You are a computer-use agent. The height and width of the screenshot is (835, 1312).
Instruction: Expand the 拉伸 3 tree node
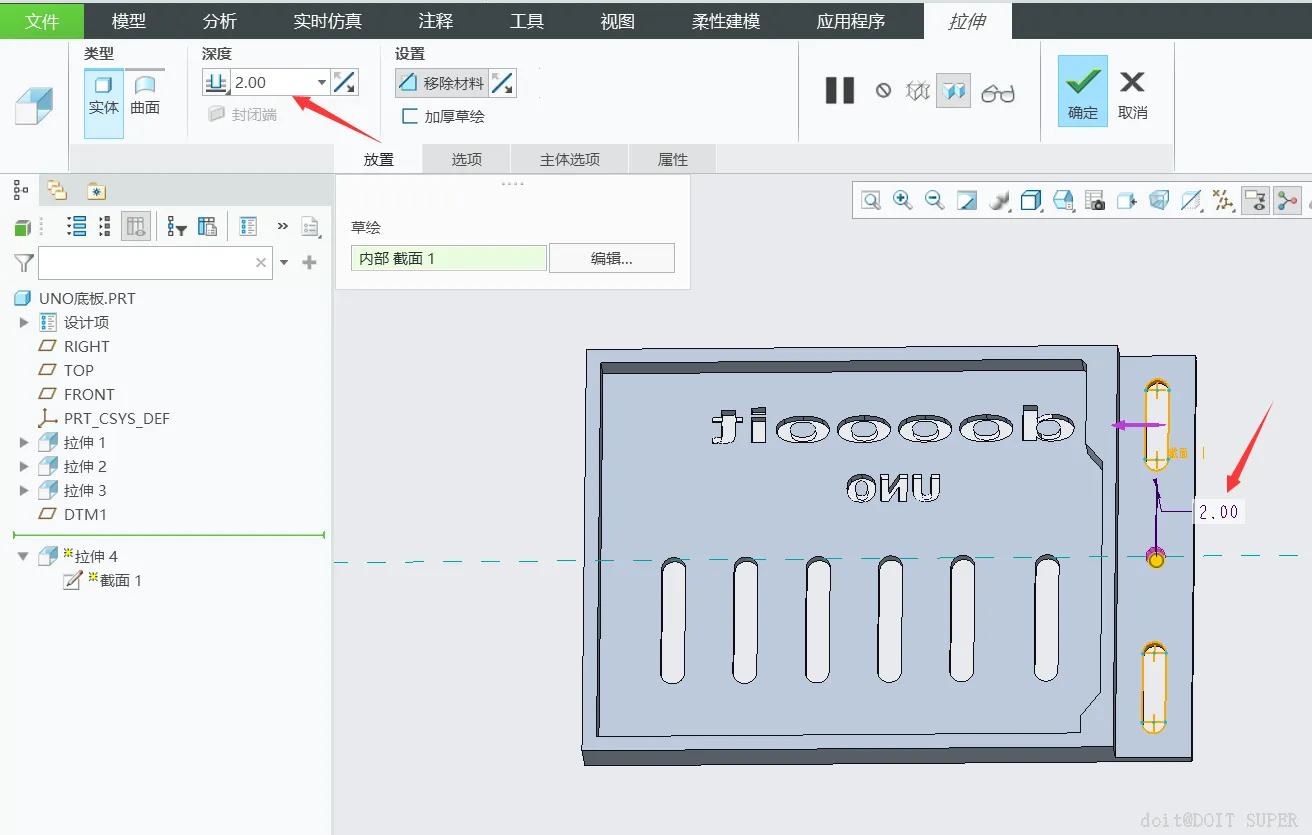pyautogui.click(x=25, y=490)
